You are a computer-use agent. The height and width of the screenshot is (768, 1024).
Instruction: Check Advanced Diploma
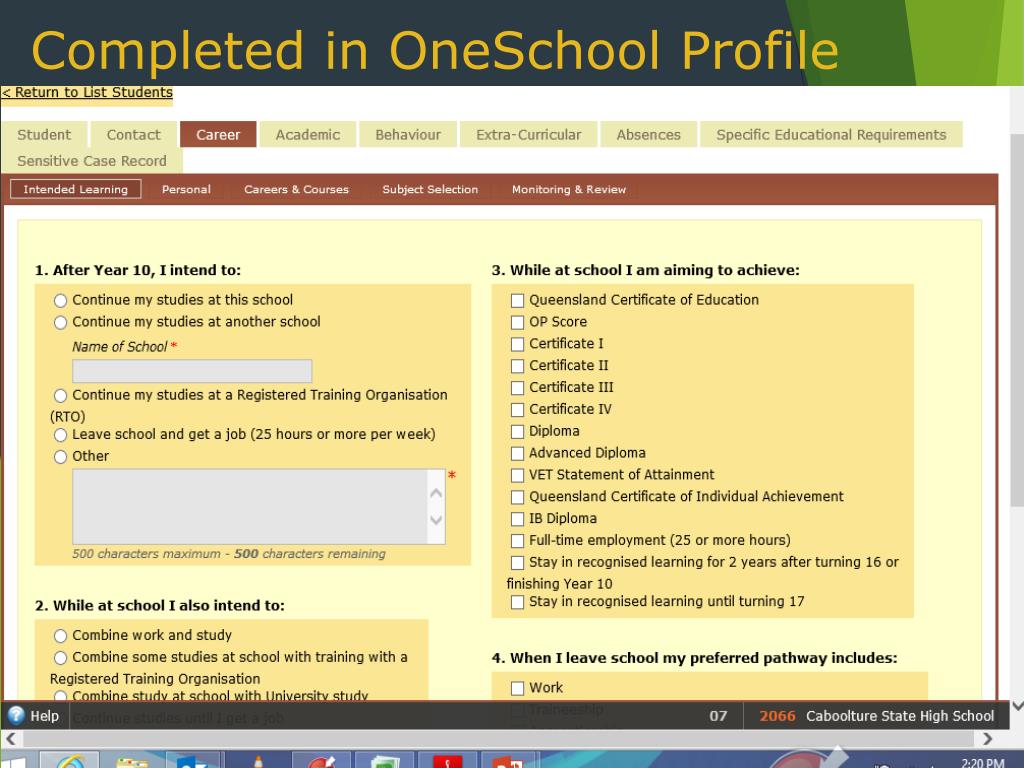pyautogui.click(x=517, y=453)
